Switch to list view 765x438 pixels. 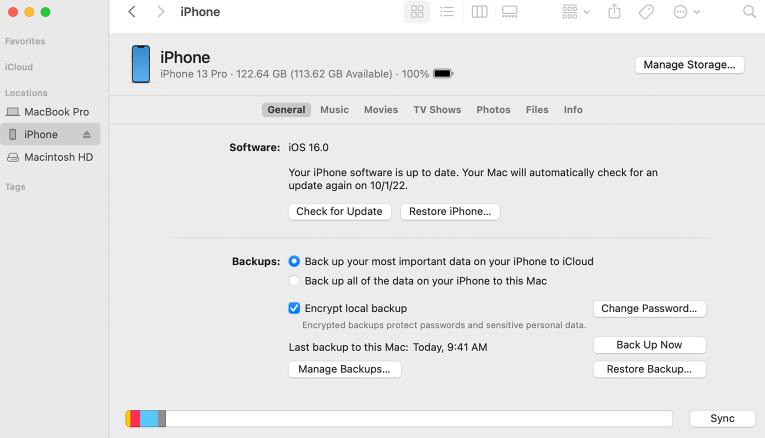(x=447, y=12)
